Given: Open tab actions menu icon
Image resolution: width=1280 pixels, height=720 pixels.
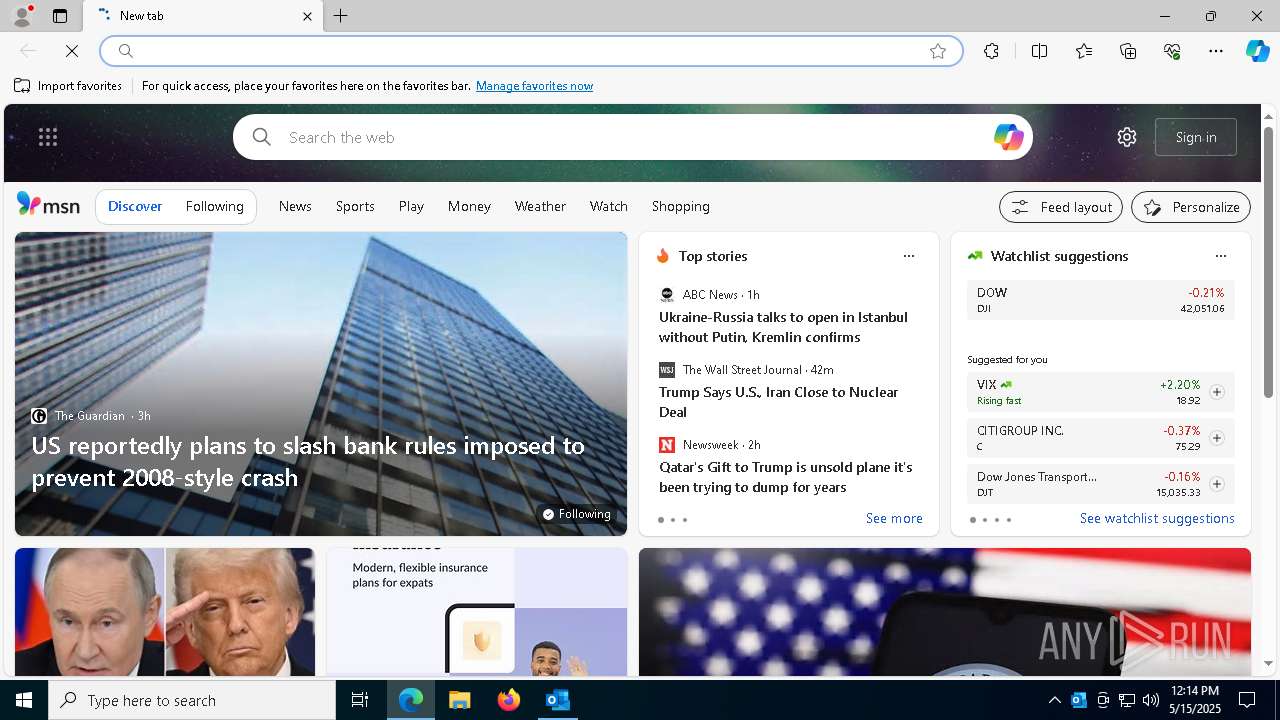Looking at the screenshot, I should (x=60, y=16).
